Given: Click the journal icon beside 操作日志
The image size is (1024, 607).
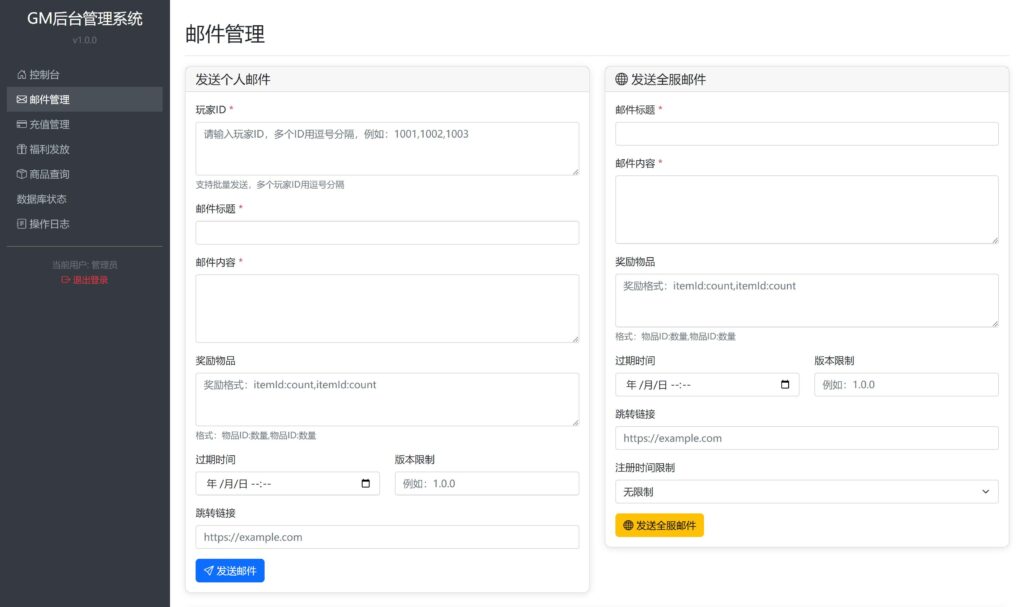Looking at the screenshot, I should pyautogui.click(x=22, y=224).
